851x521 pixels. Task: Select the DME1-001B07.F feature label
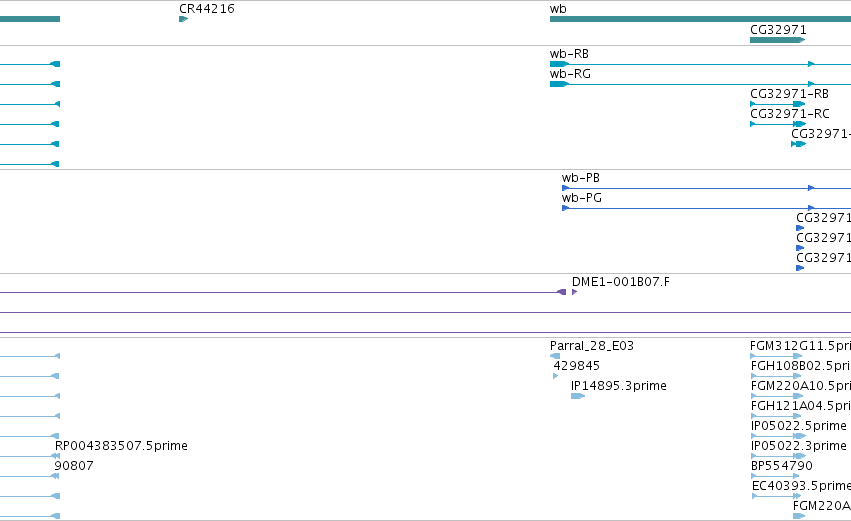(621, 282)
